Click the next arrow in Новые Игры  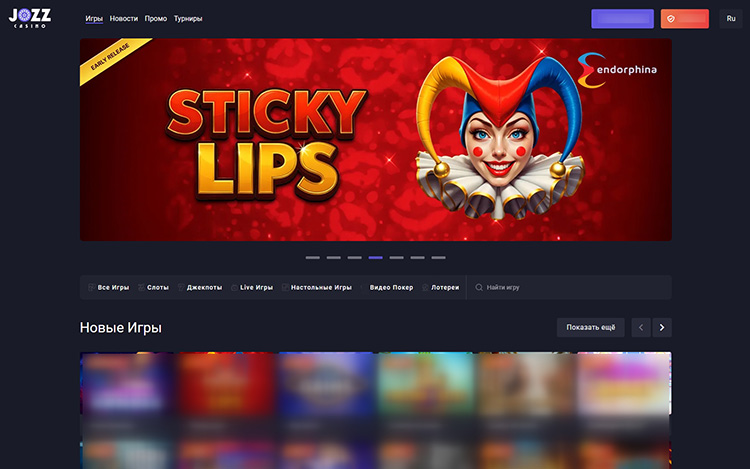pyautogui.click(x=662, y=327)
